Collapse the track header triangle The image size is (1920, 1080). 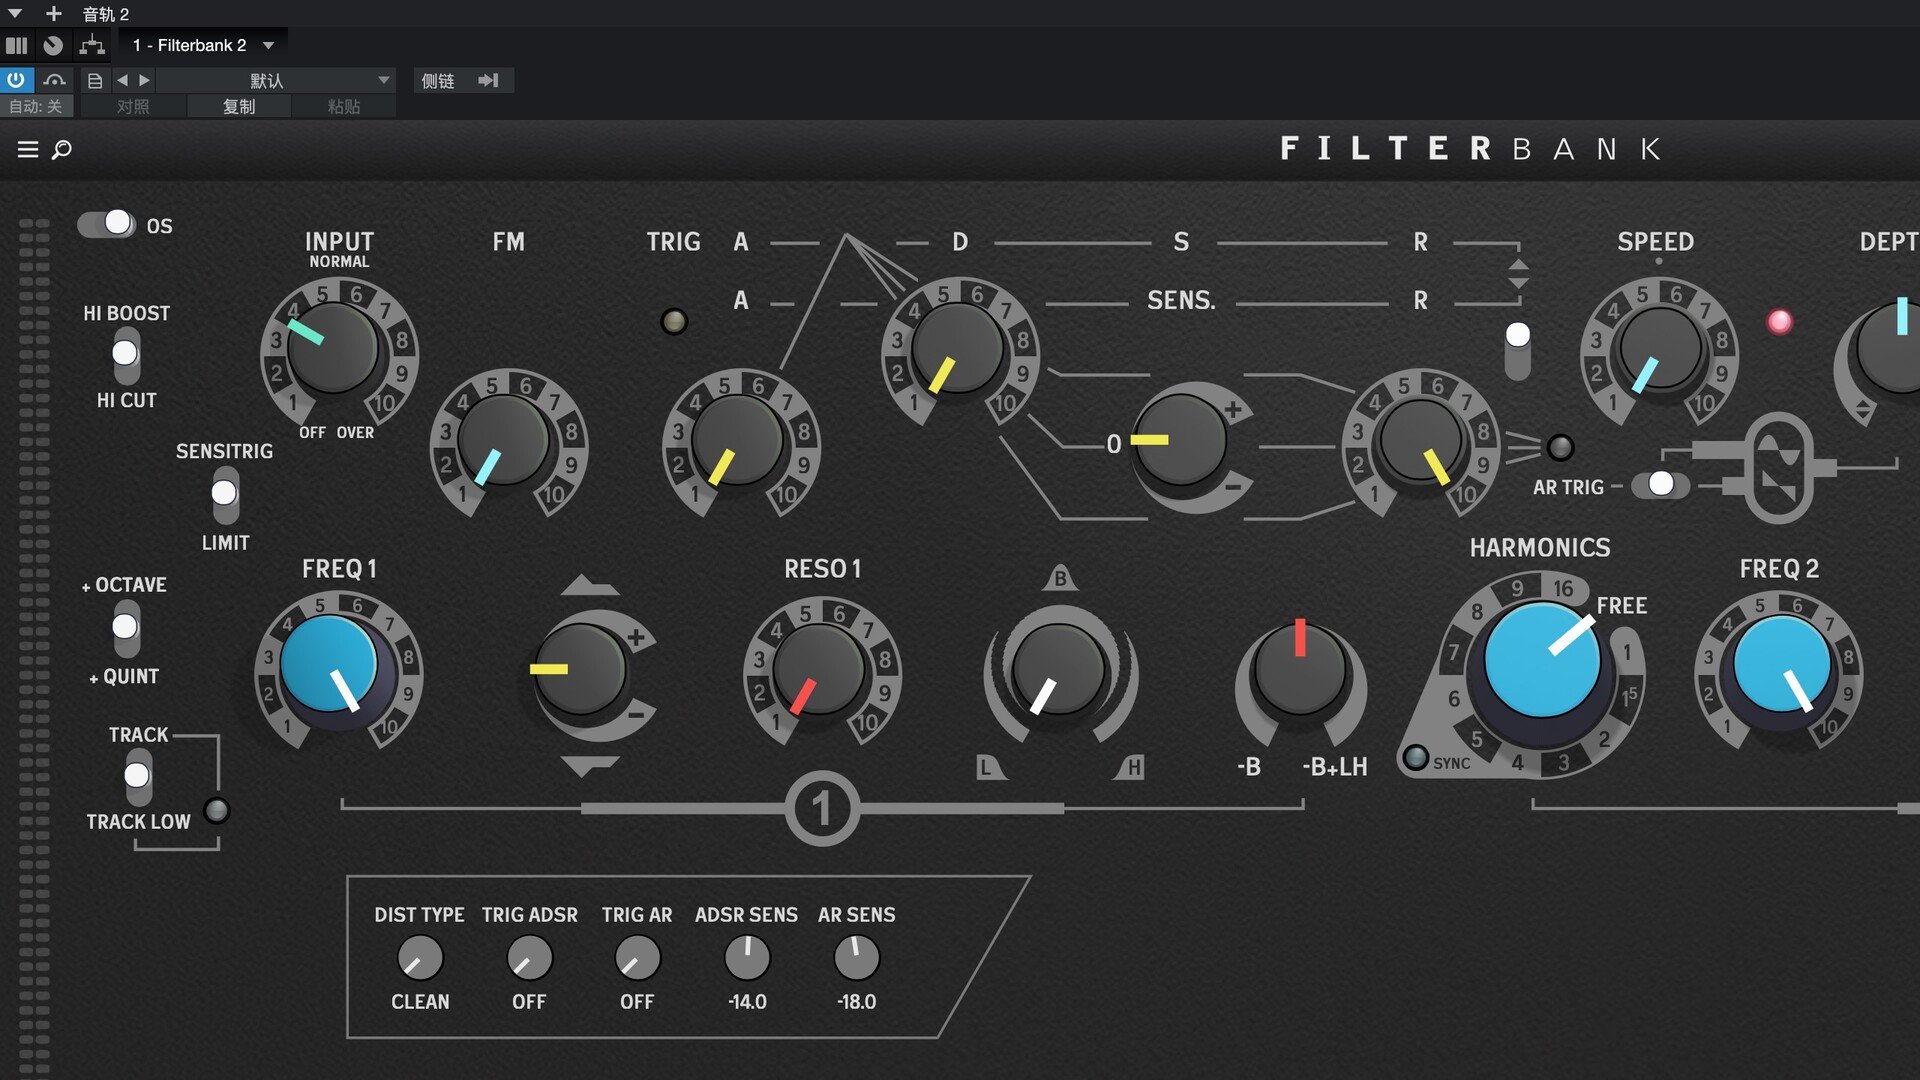click(15, 14)
